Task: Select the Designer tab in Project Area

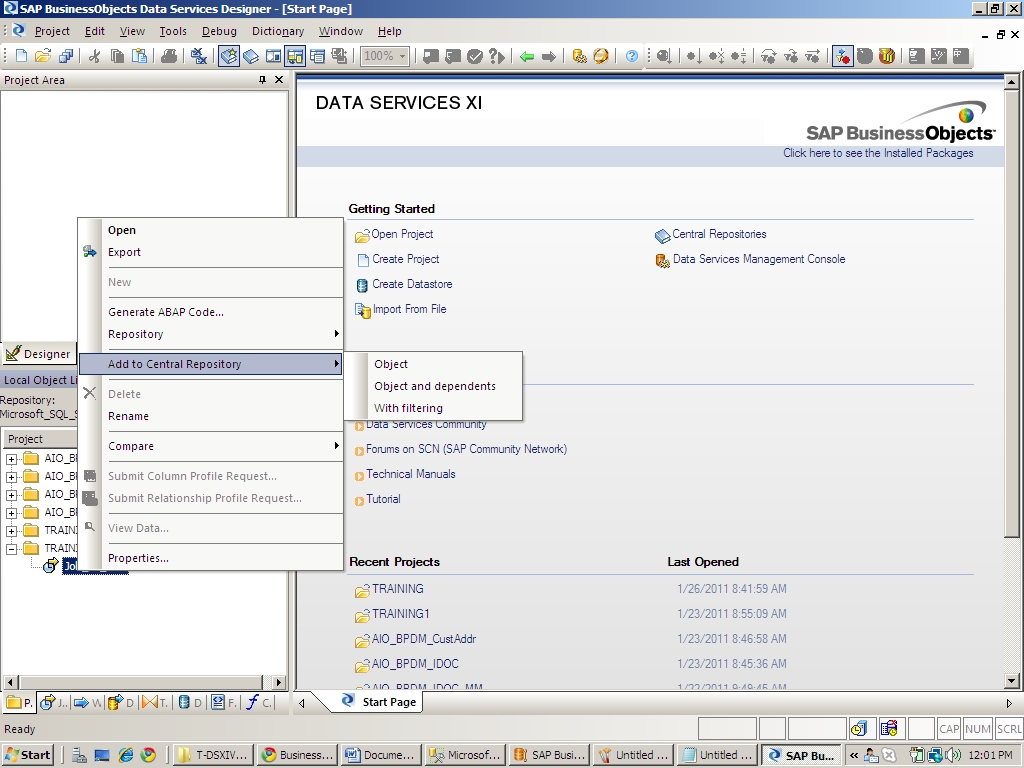Action: (39, 354)
